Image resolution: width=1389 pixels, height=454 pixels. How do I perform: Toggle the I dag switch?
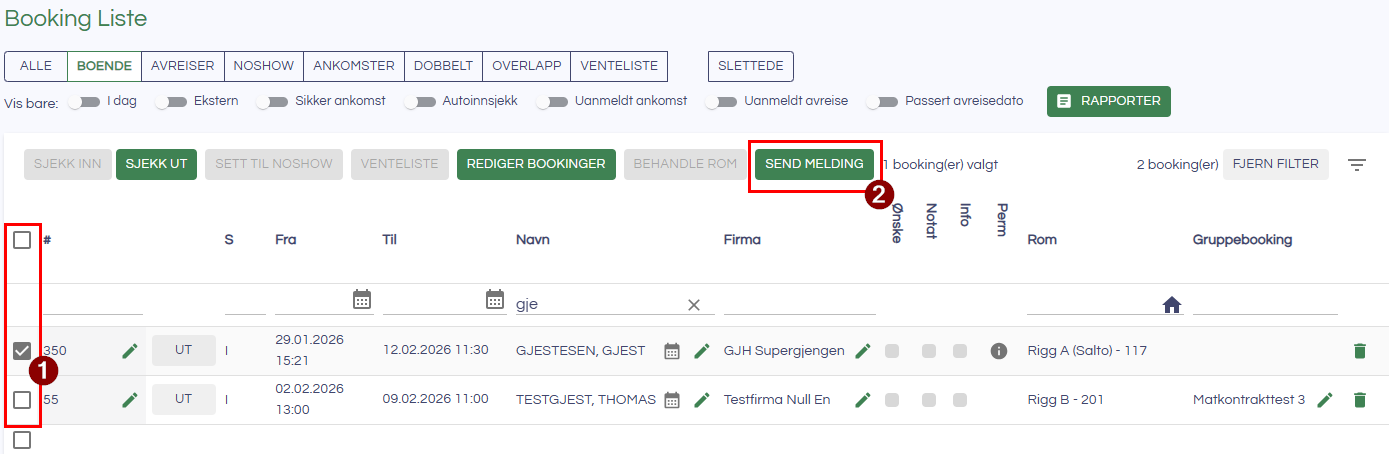[90, 101]
